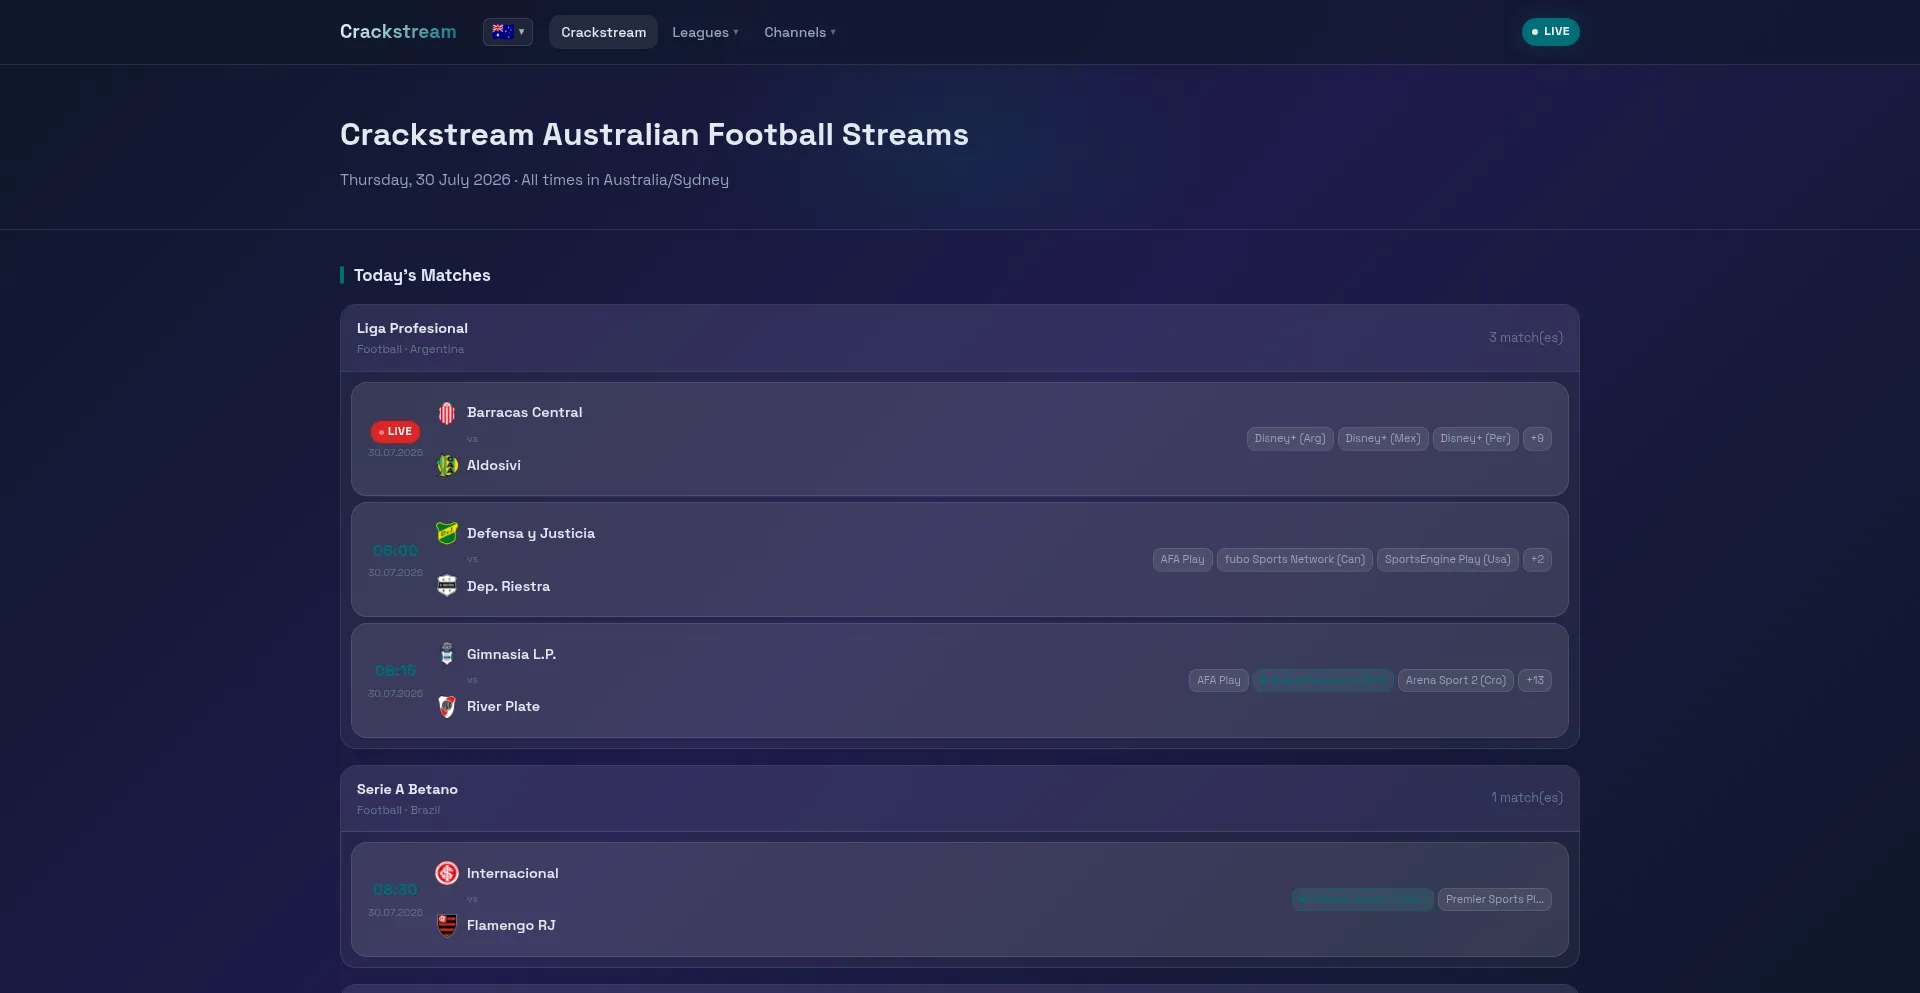Click the Defensa y Justicia team name
Screen dimensions: 1920x993
click(x=531, y=534)
